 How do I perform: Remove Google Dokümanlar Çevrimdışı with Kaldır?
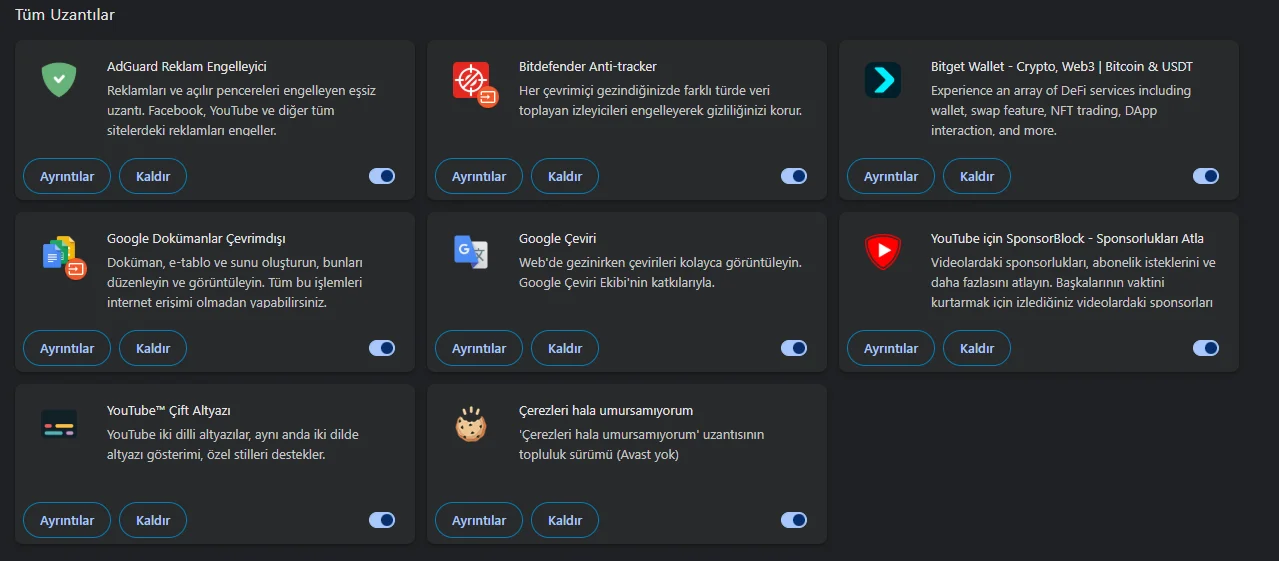point(153,348)
